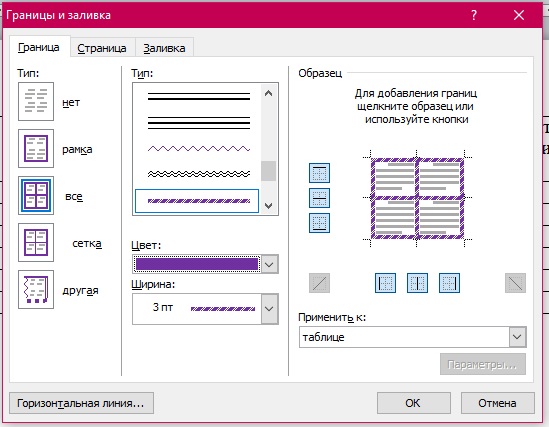
Task: Select the purple striped line style
Action: pyautogui.click(x=197, y=201)
